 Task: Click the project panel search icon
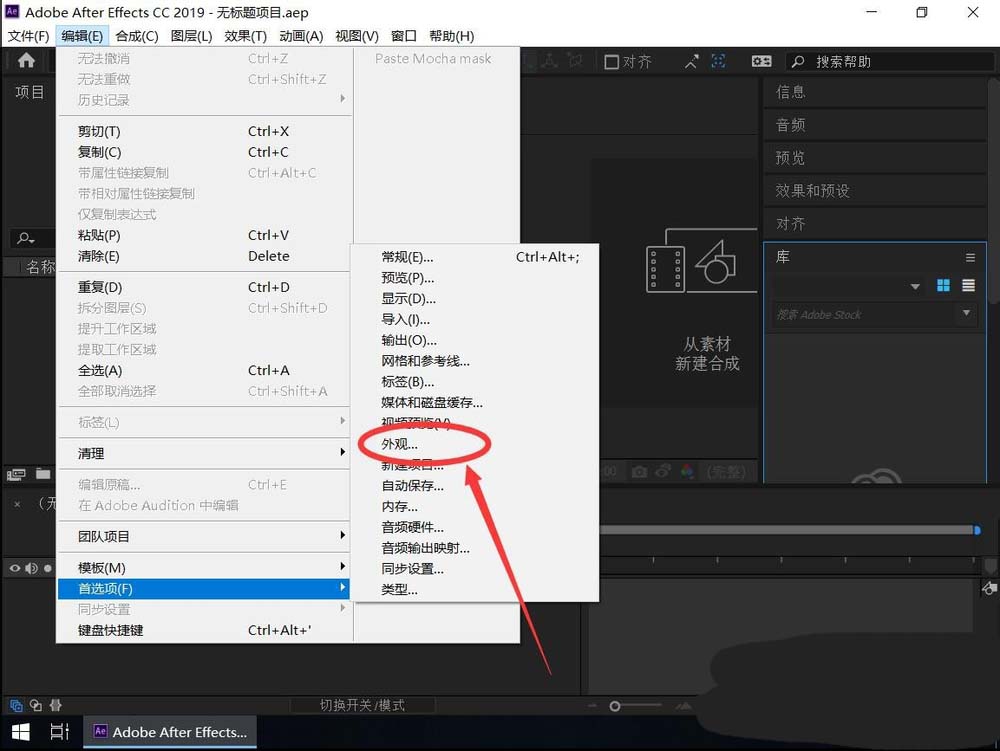tap(26, 238)
